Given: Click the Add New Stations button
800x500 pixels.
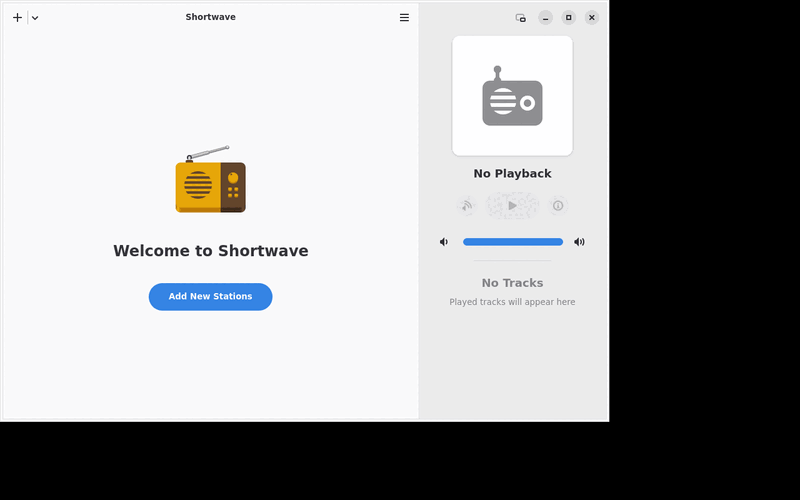Looking at the screenshot, I should pos(210,296).
